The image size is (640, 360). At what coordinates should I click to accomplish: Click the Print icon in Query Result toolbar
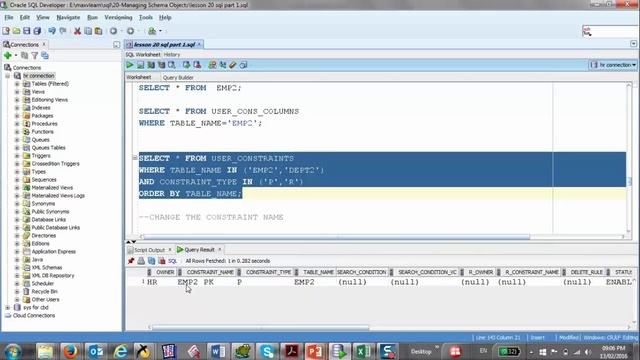coord(141,261)
